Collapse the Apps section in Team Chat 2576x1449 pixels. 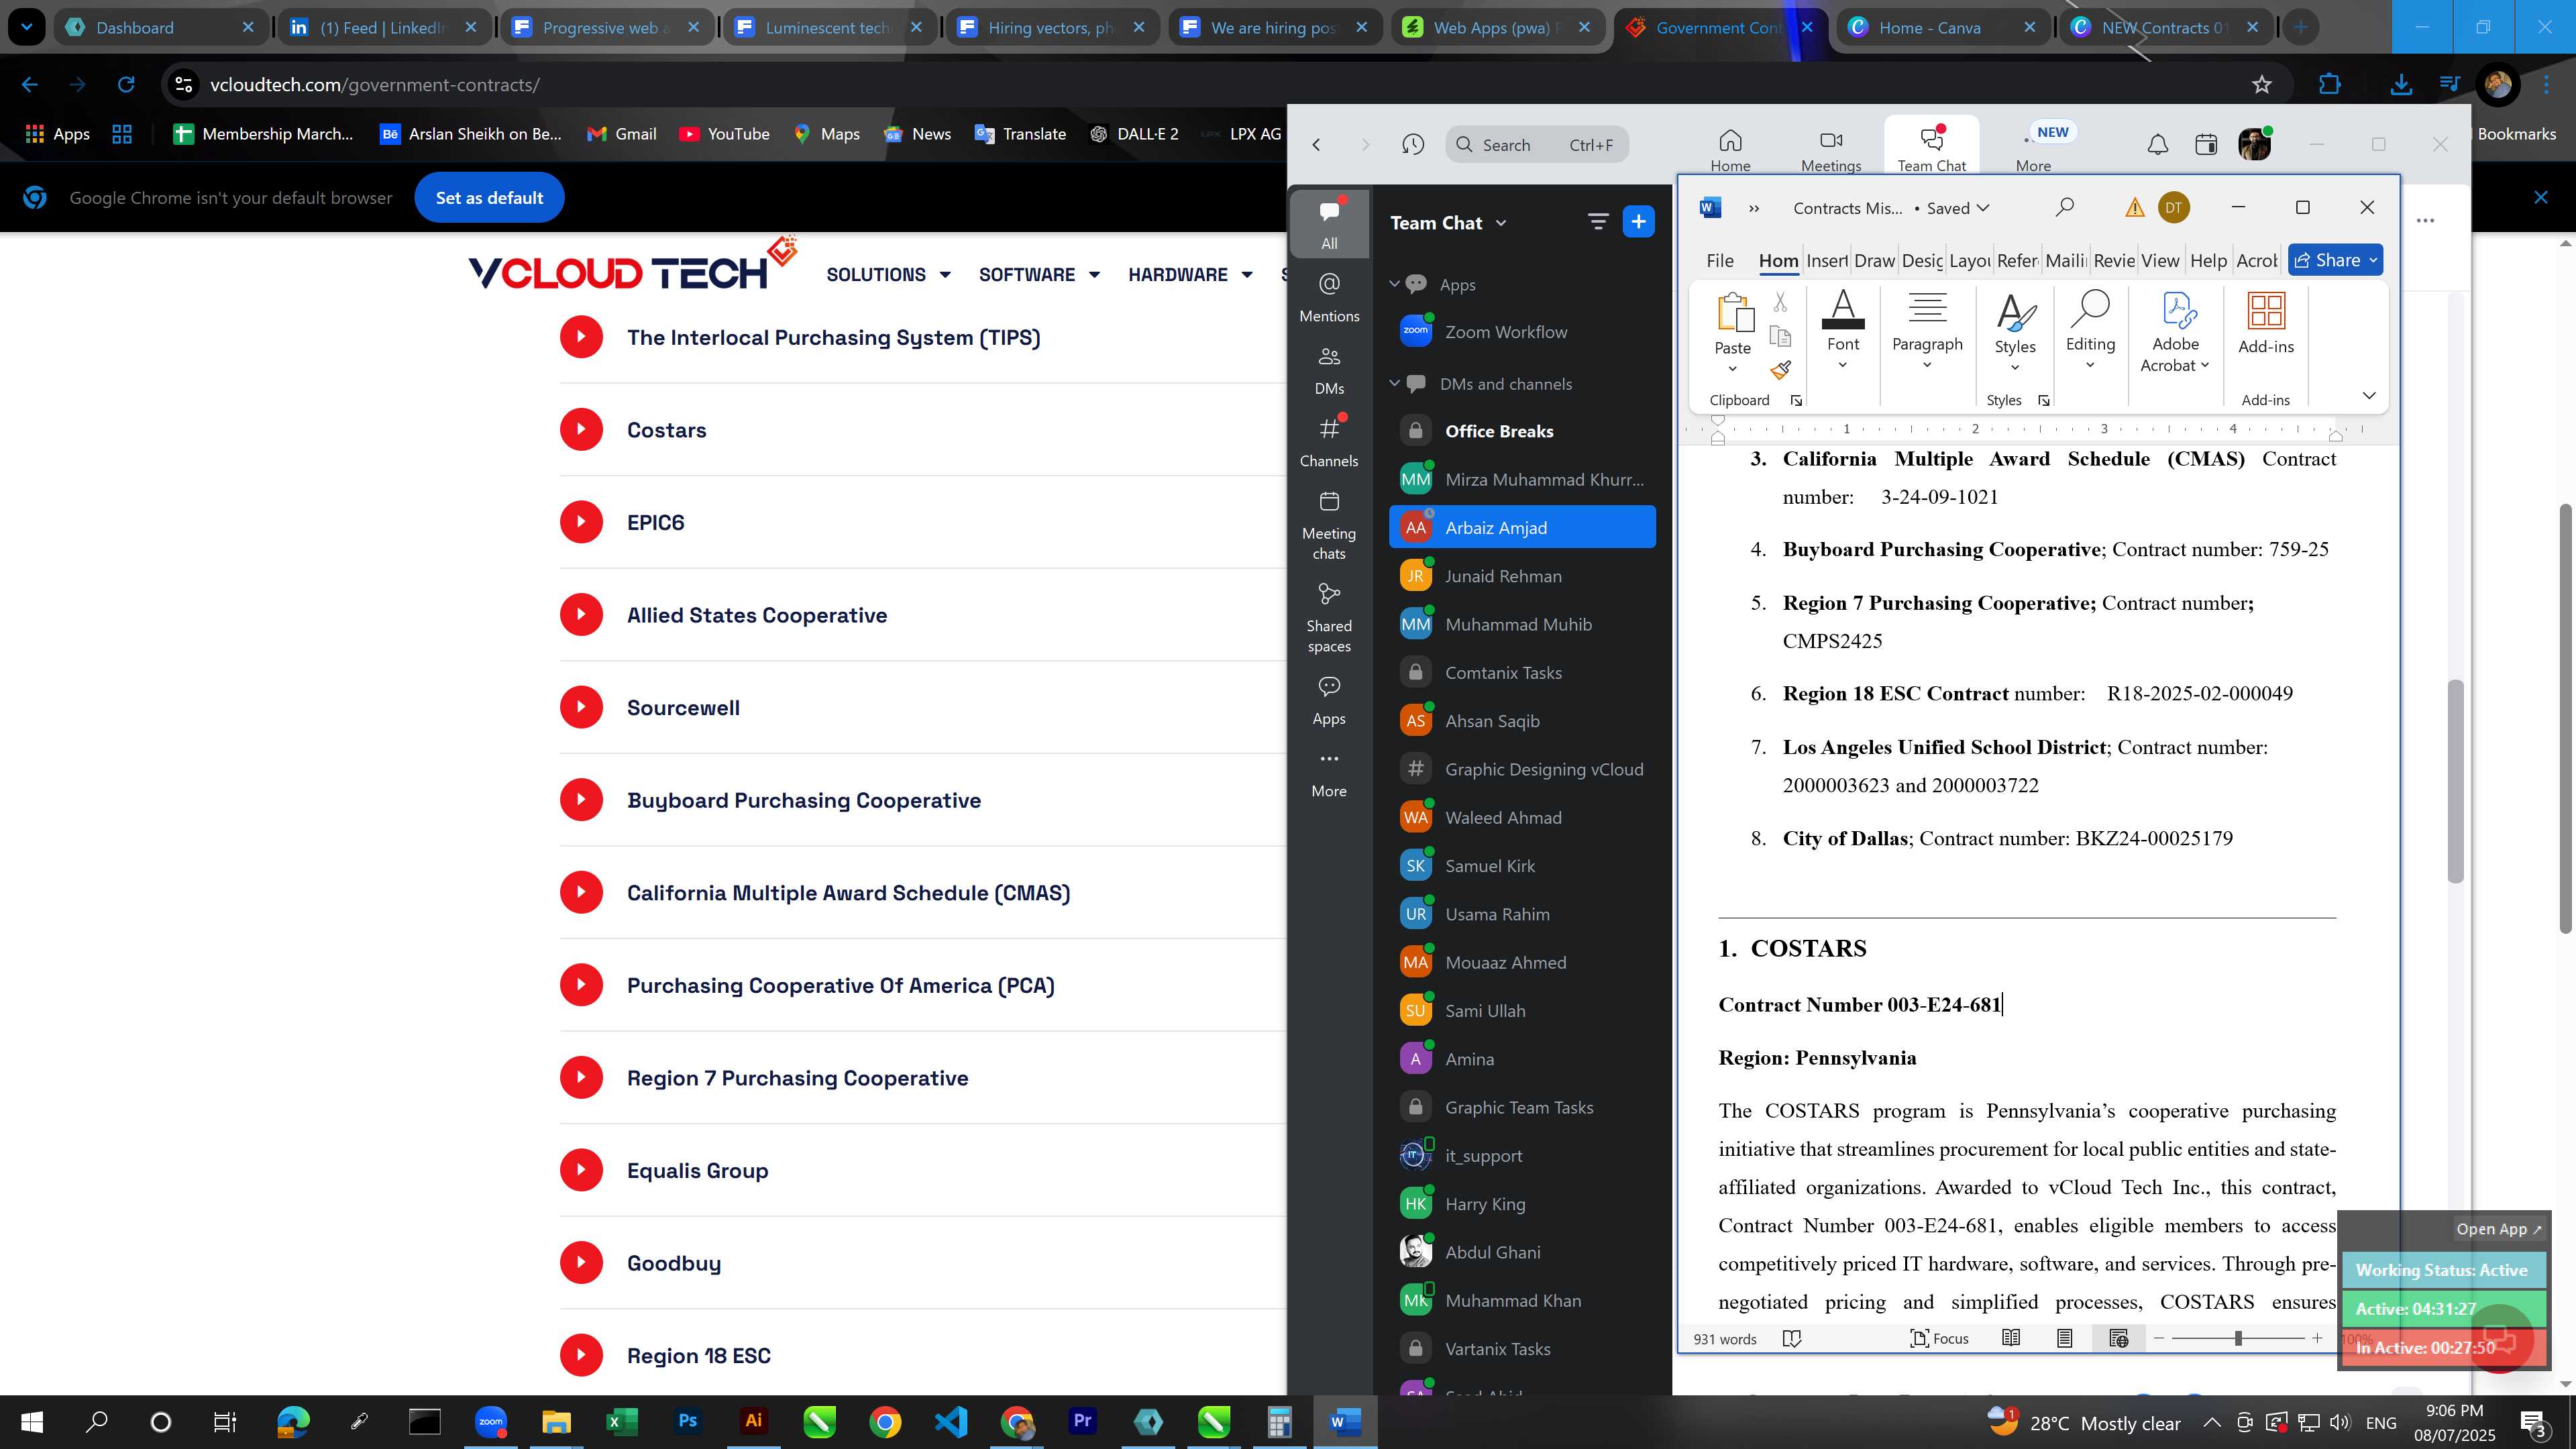click(1394, 284)
